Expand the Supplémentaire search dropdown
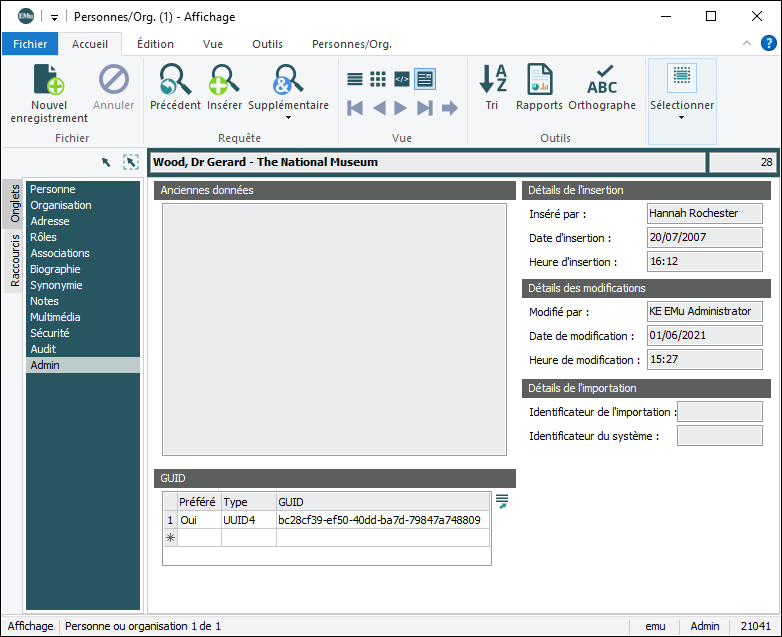 (x=288, y=118)
